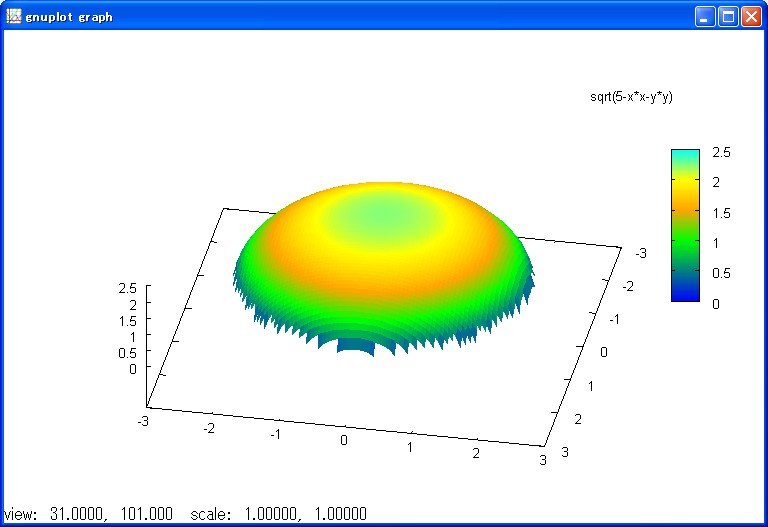Click the 1 tick label on the right y-axis
The height and width of the screenshot is (527, 768).
(591, 386)
